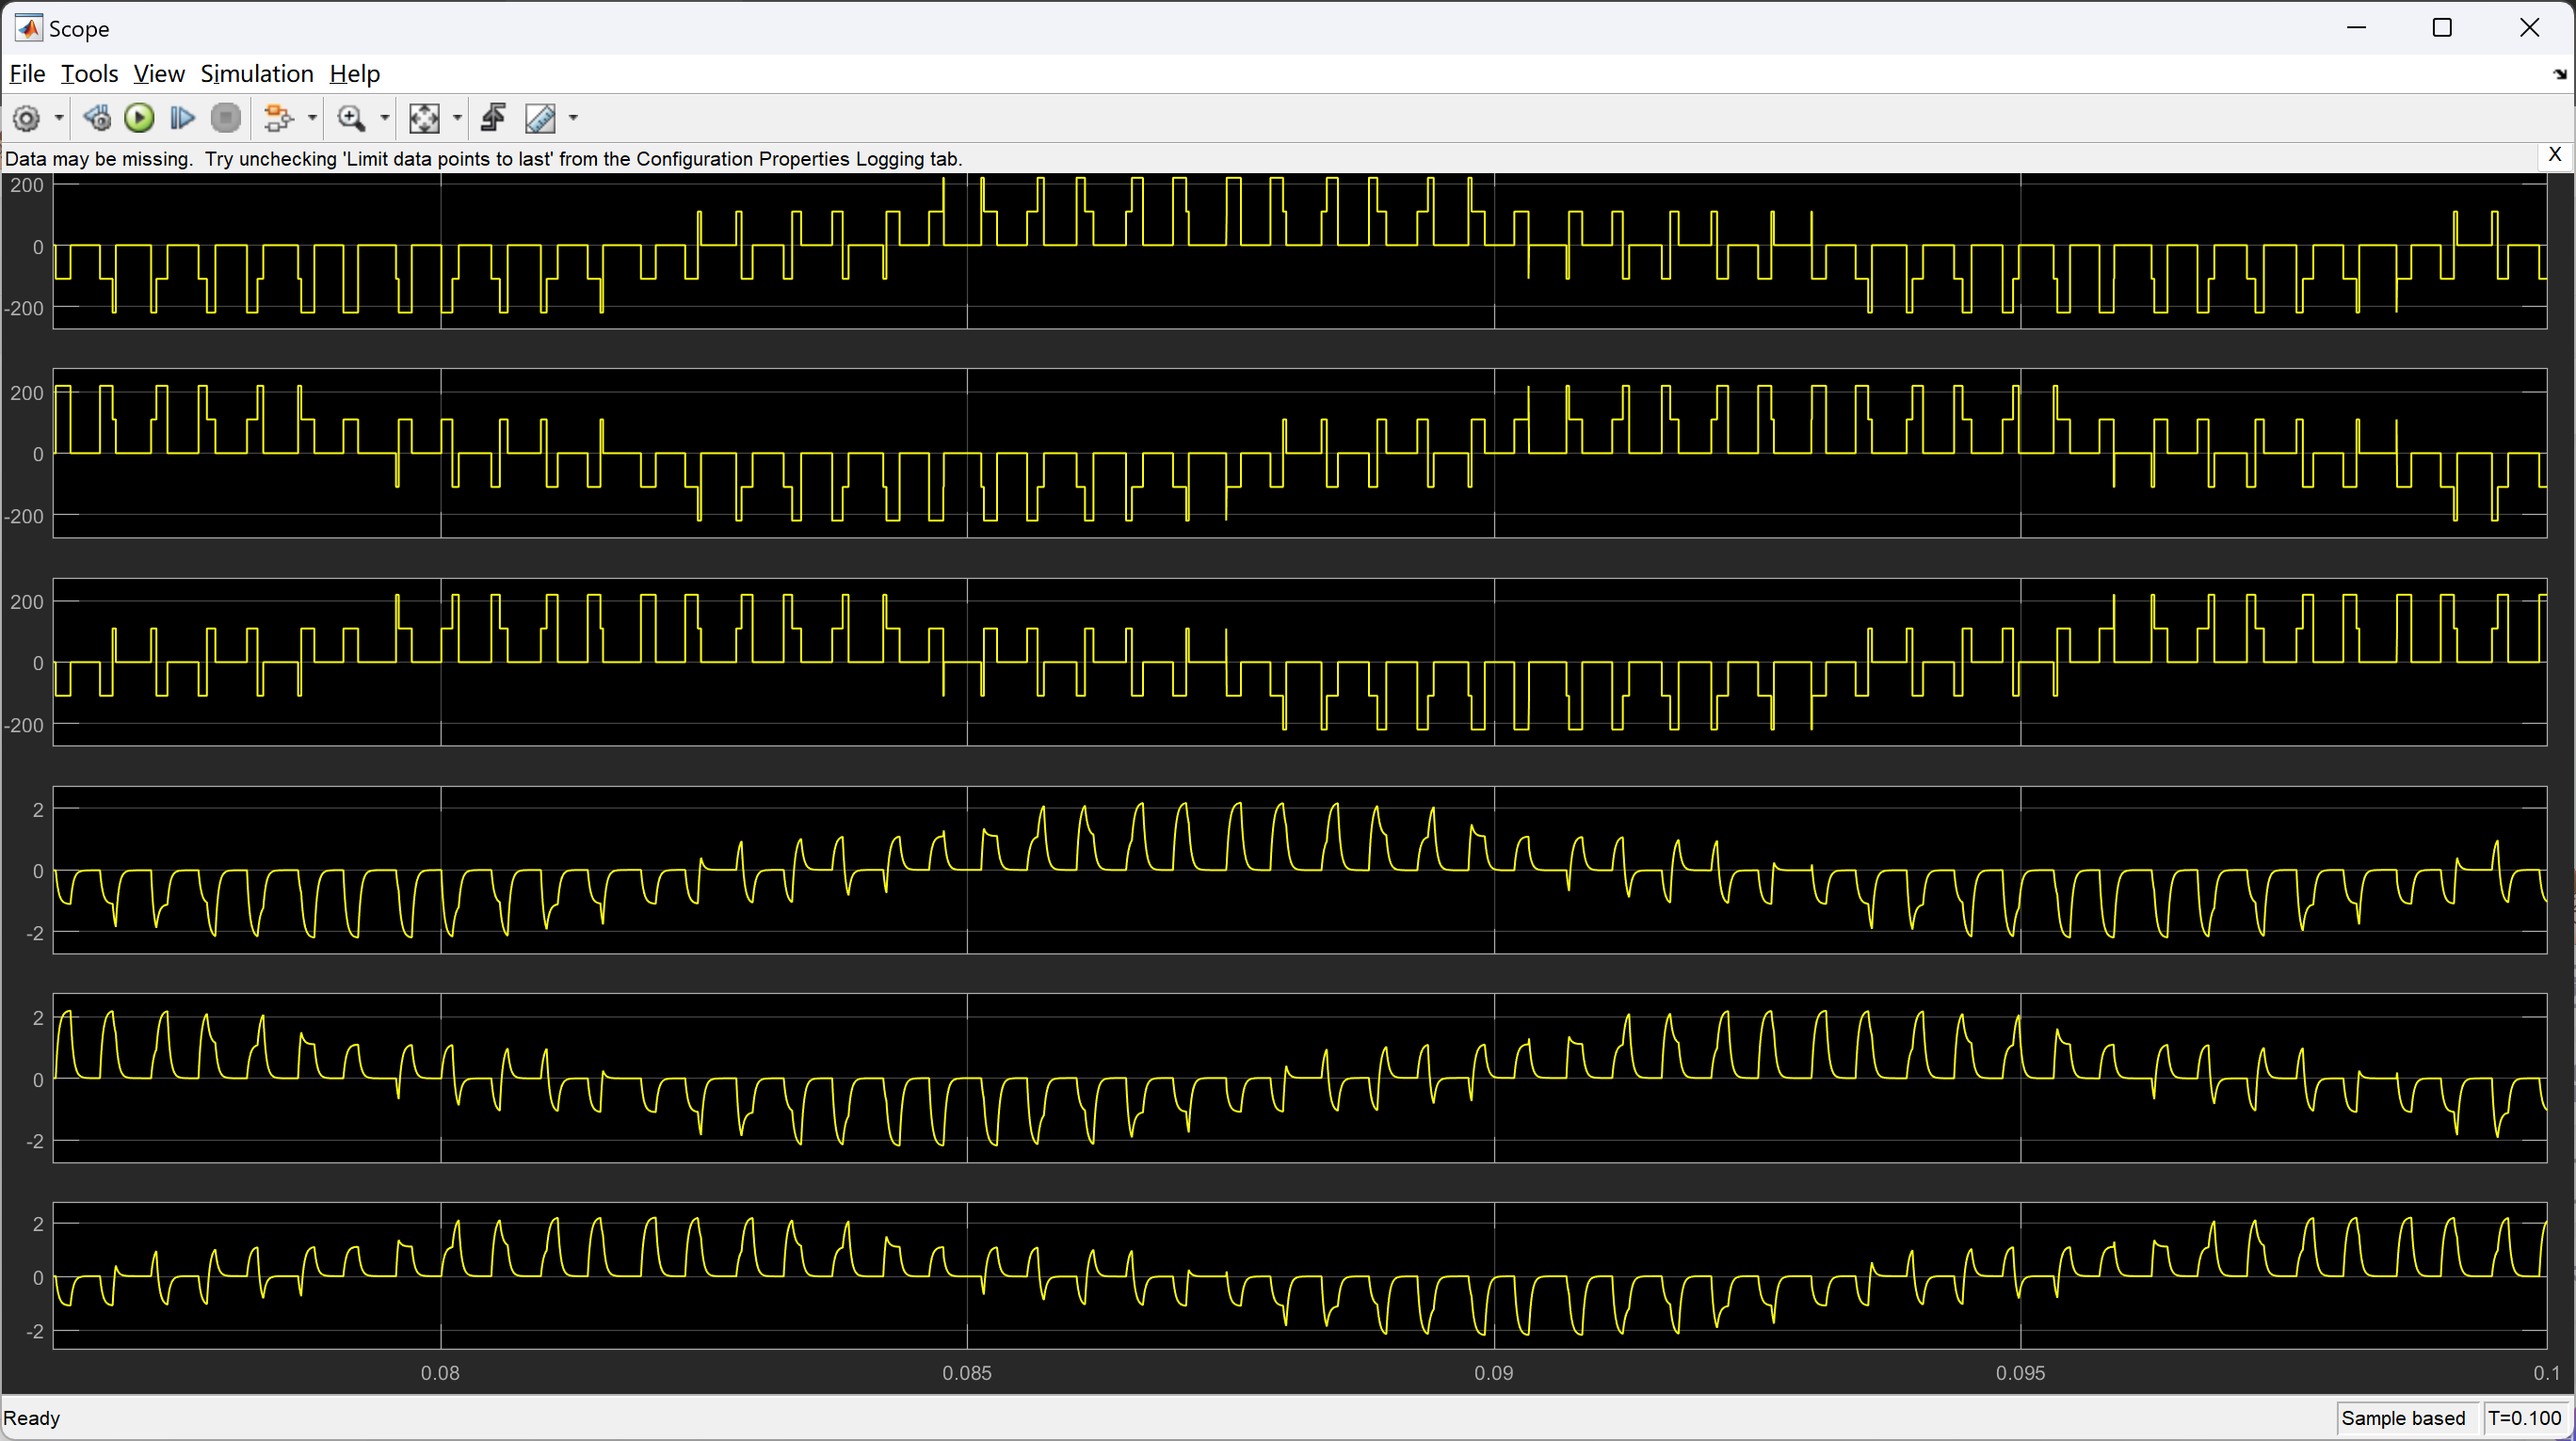Image resolution: width=2576 pixels, height=1441 pixels.
Task: Toggle the Triggers toolbar icon
Action: [x=493, y=118]
